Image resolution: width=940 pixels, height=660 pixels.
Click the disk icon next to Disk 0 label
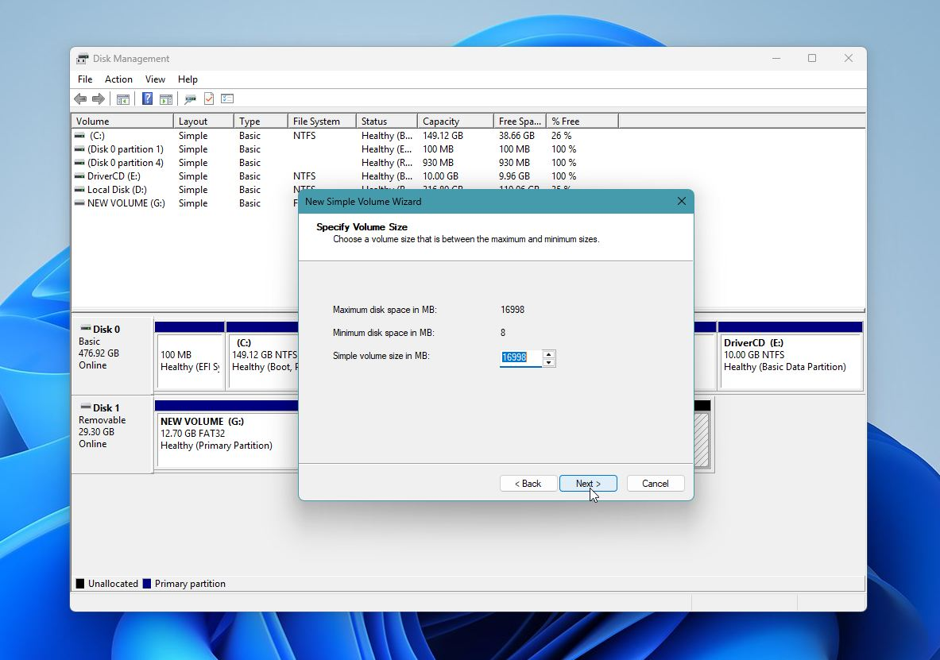click(x=85, y=329)
